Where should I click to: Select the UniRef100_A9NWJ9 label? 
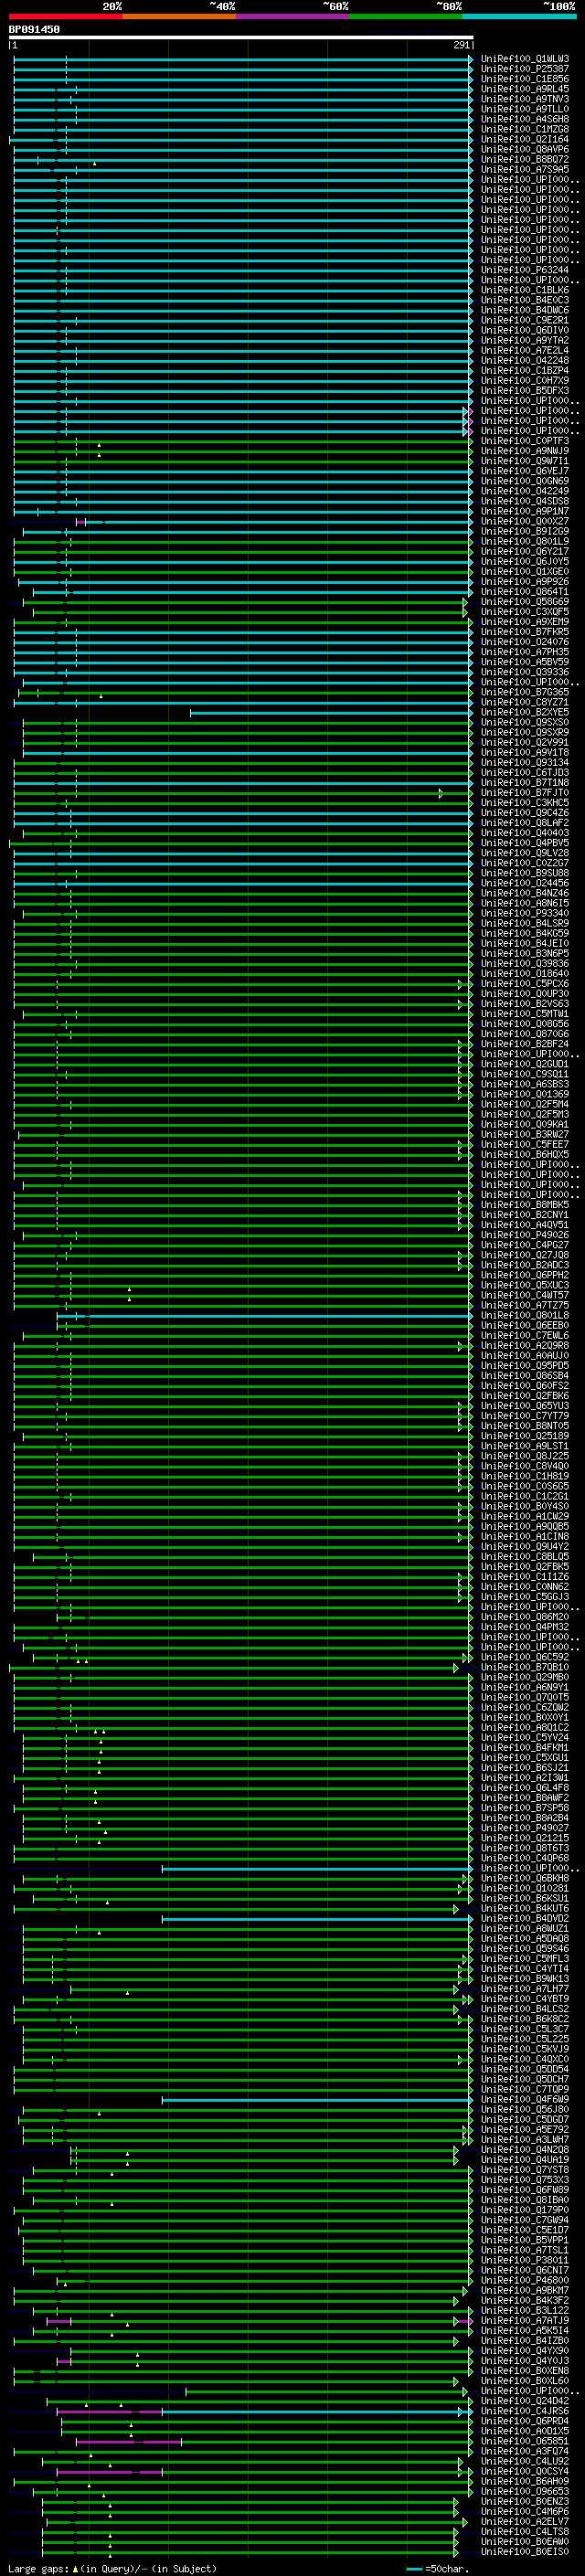click(525, 451)
